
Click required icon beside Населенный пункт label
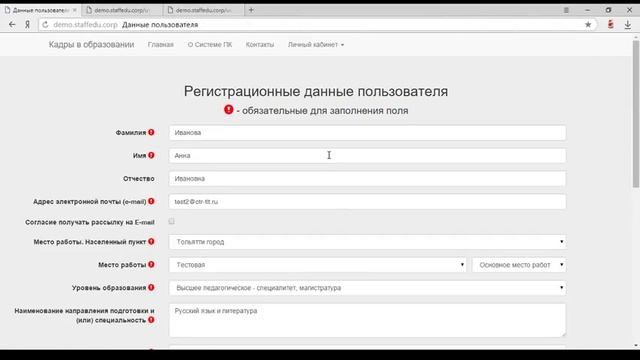click(151, 242)
